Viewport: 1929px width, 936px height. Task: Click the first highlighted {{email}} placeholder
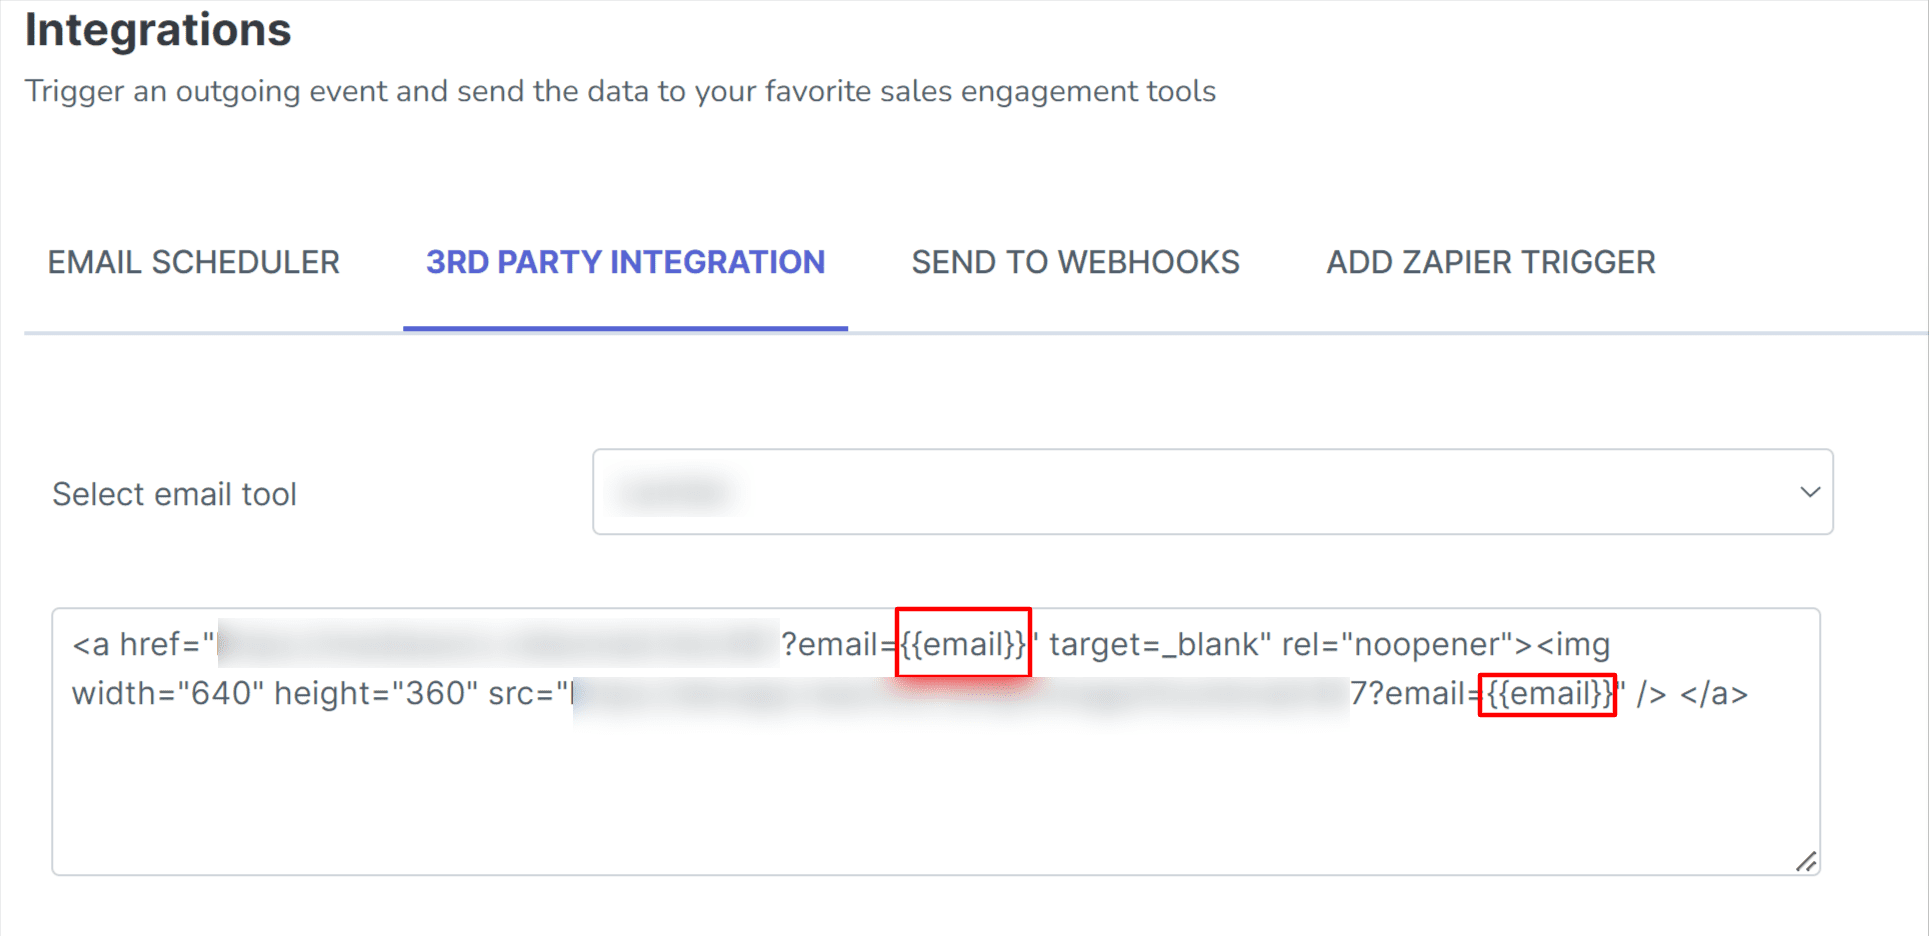(x=963, y=644)
